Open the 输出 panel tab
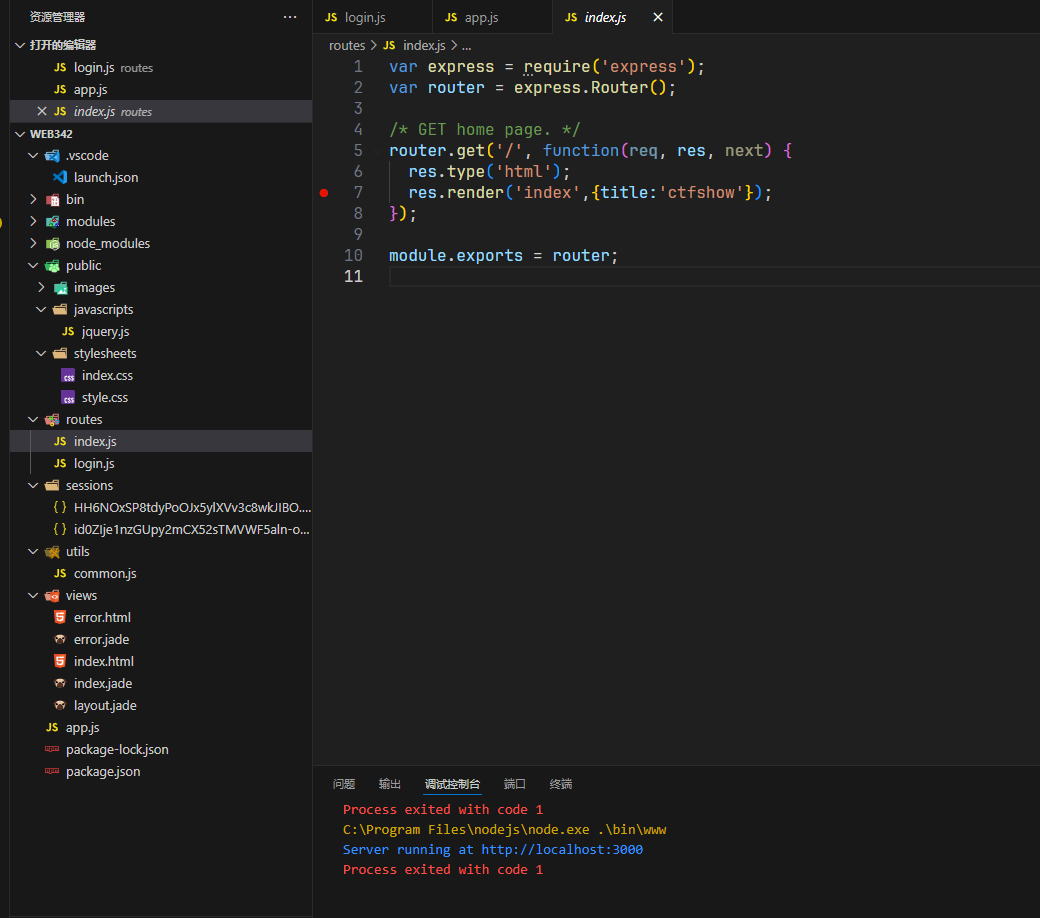 pyautogui.click(x=390, y=784)
